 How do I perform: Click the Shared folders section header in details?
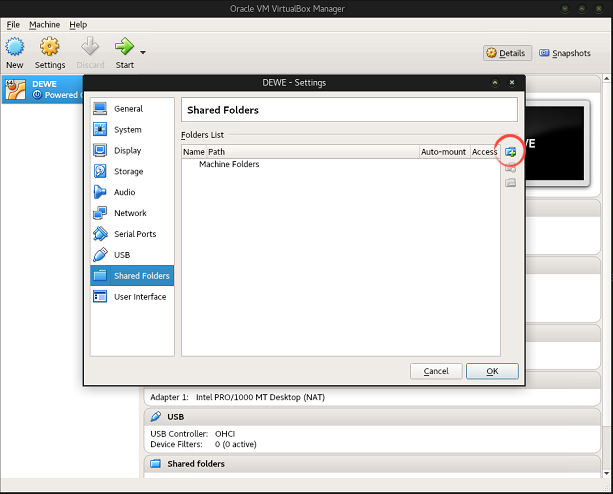pyautogui.click(x=372, y=464)
